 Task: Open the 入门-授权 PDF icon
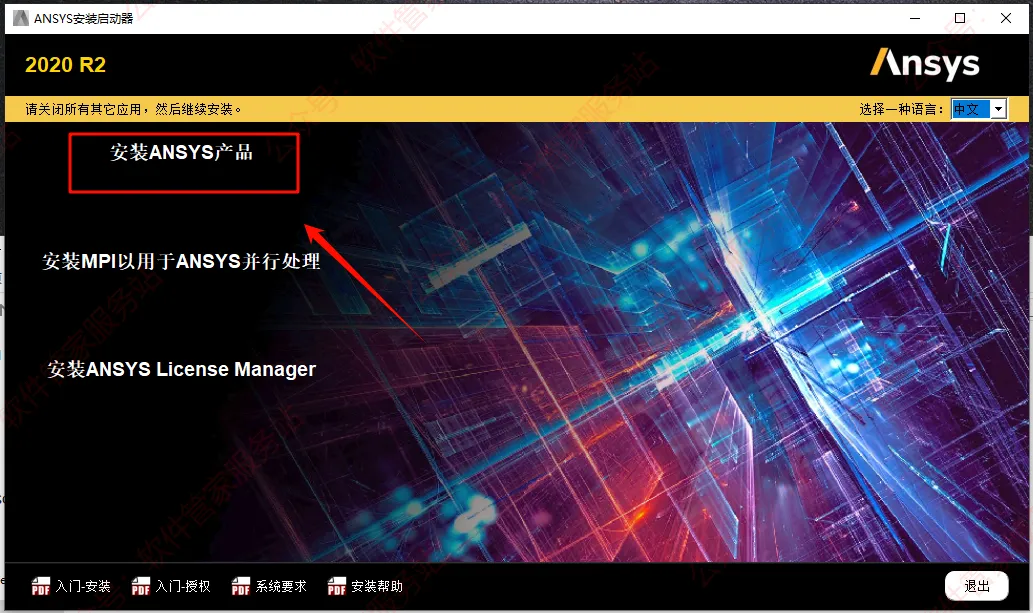click(x=141, y=586)
